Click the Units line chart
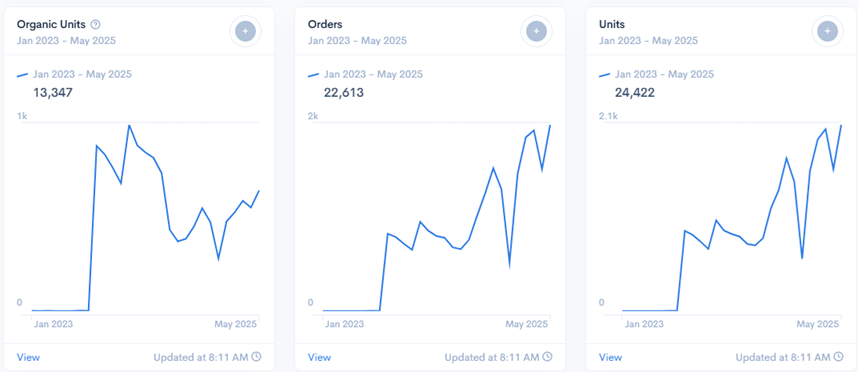858x372 pixels. point(732,218)
